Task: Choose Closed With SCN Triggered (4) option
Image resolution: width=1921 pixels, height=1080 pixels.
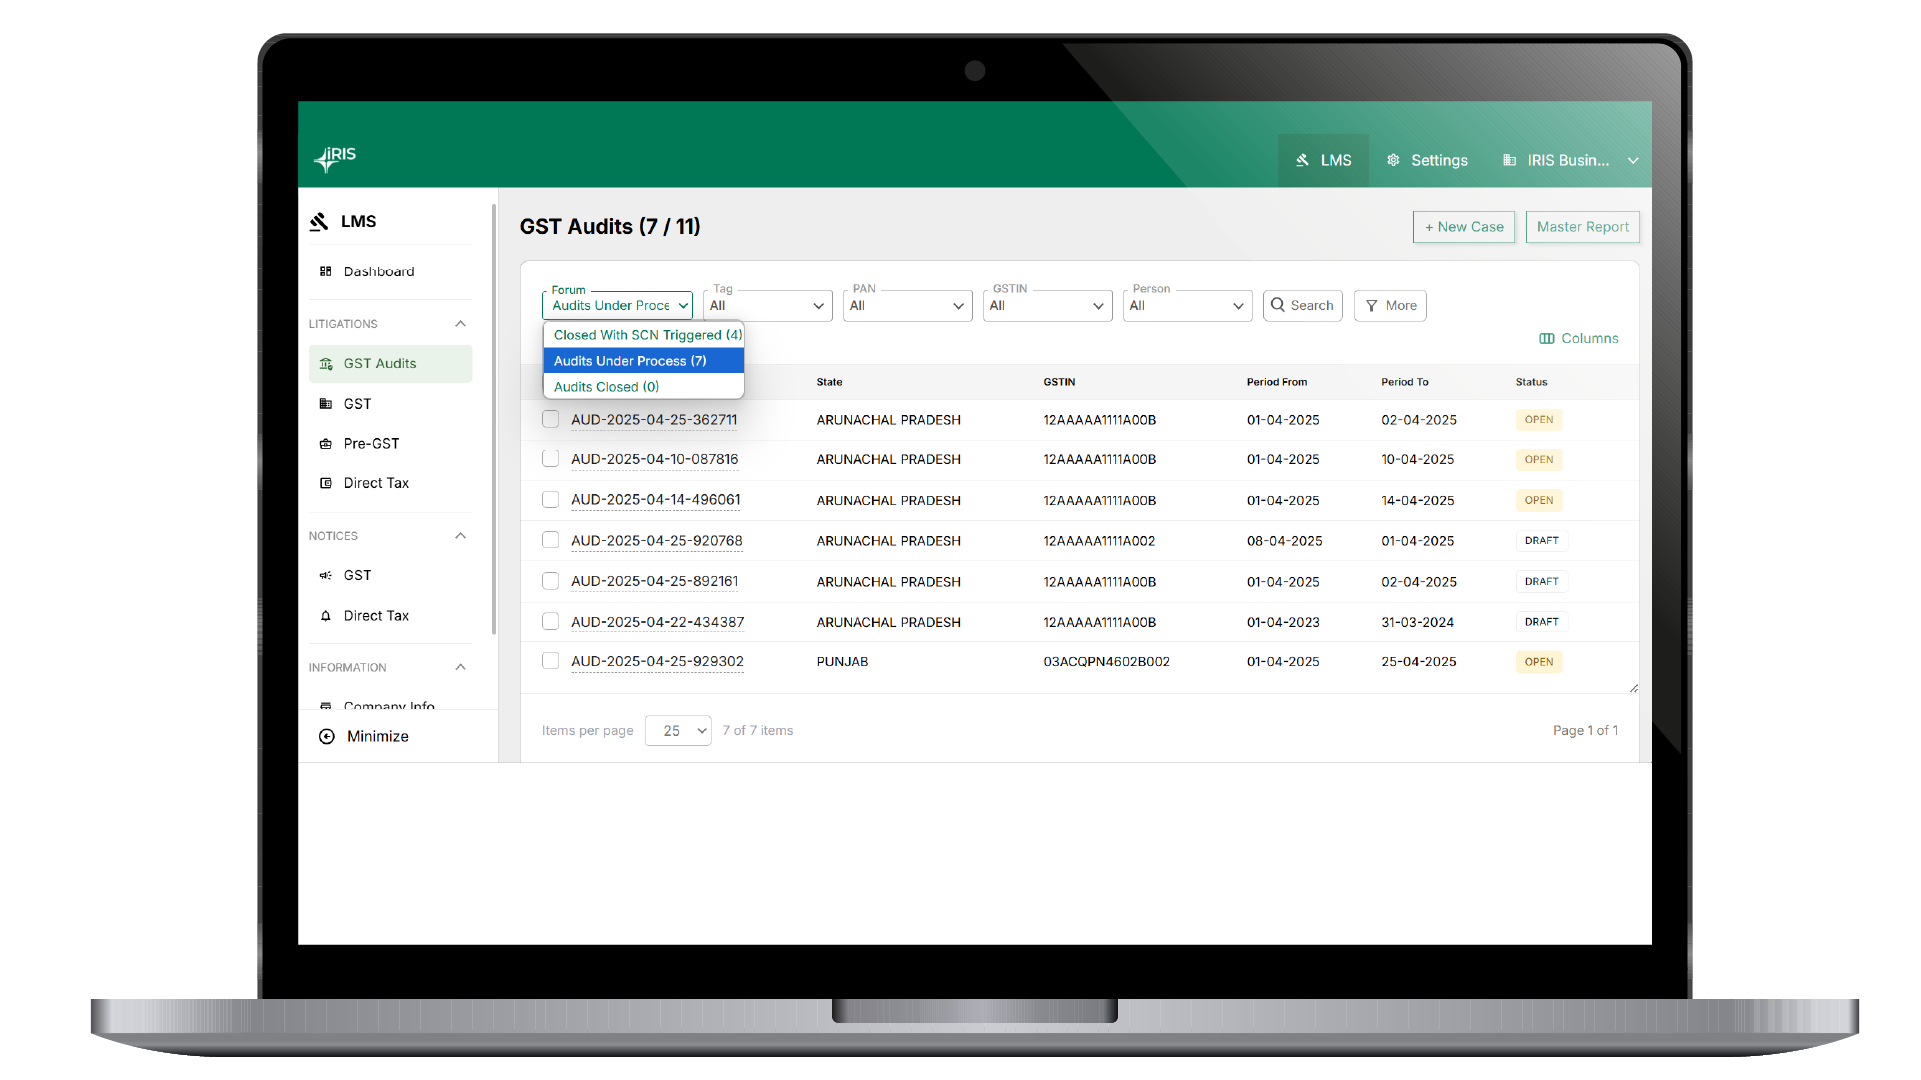Action: pyautogui.click(x=644, y=335)
